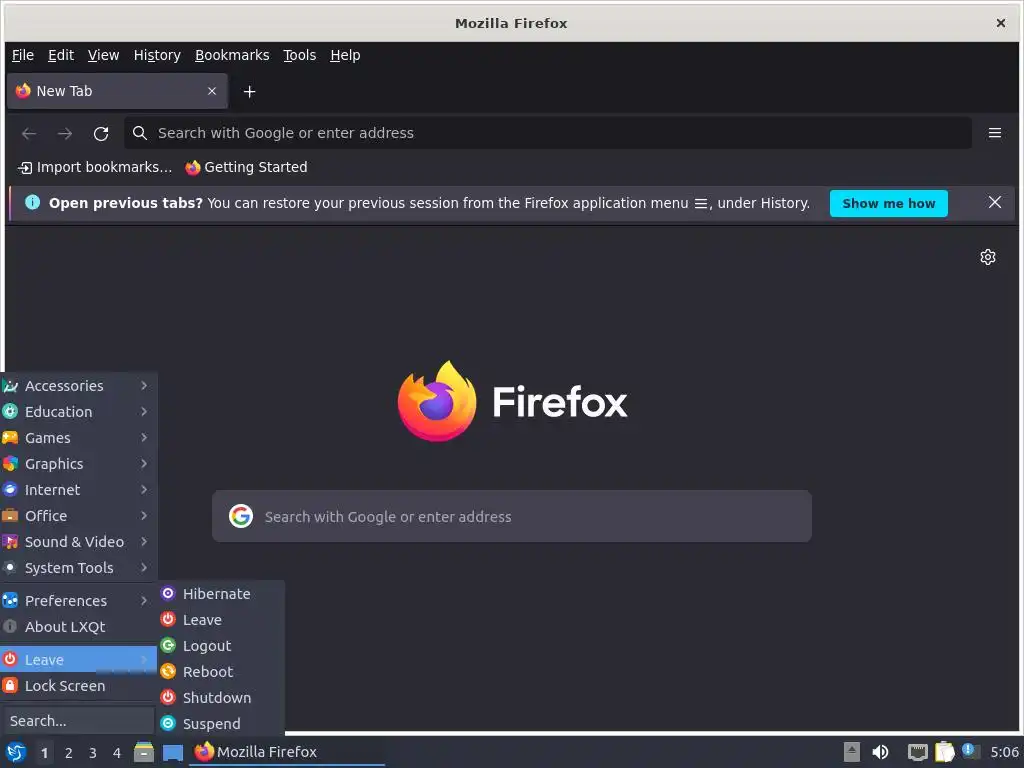Image resolution: width=1024 pixels, height=768 pixels.
Task: Click the central Google search box
Action: [x=511, y=516]
